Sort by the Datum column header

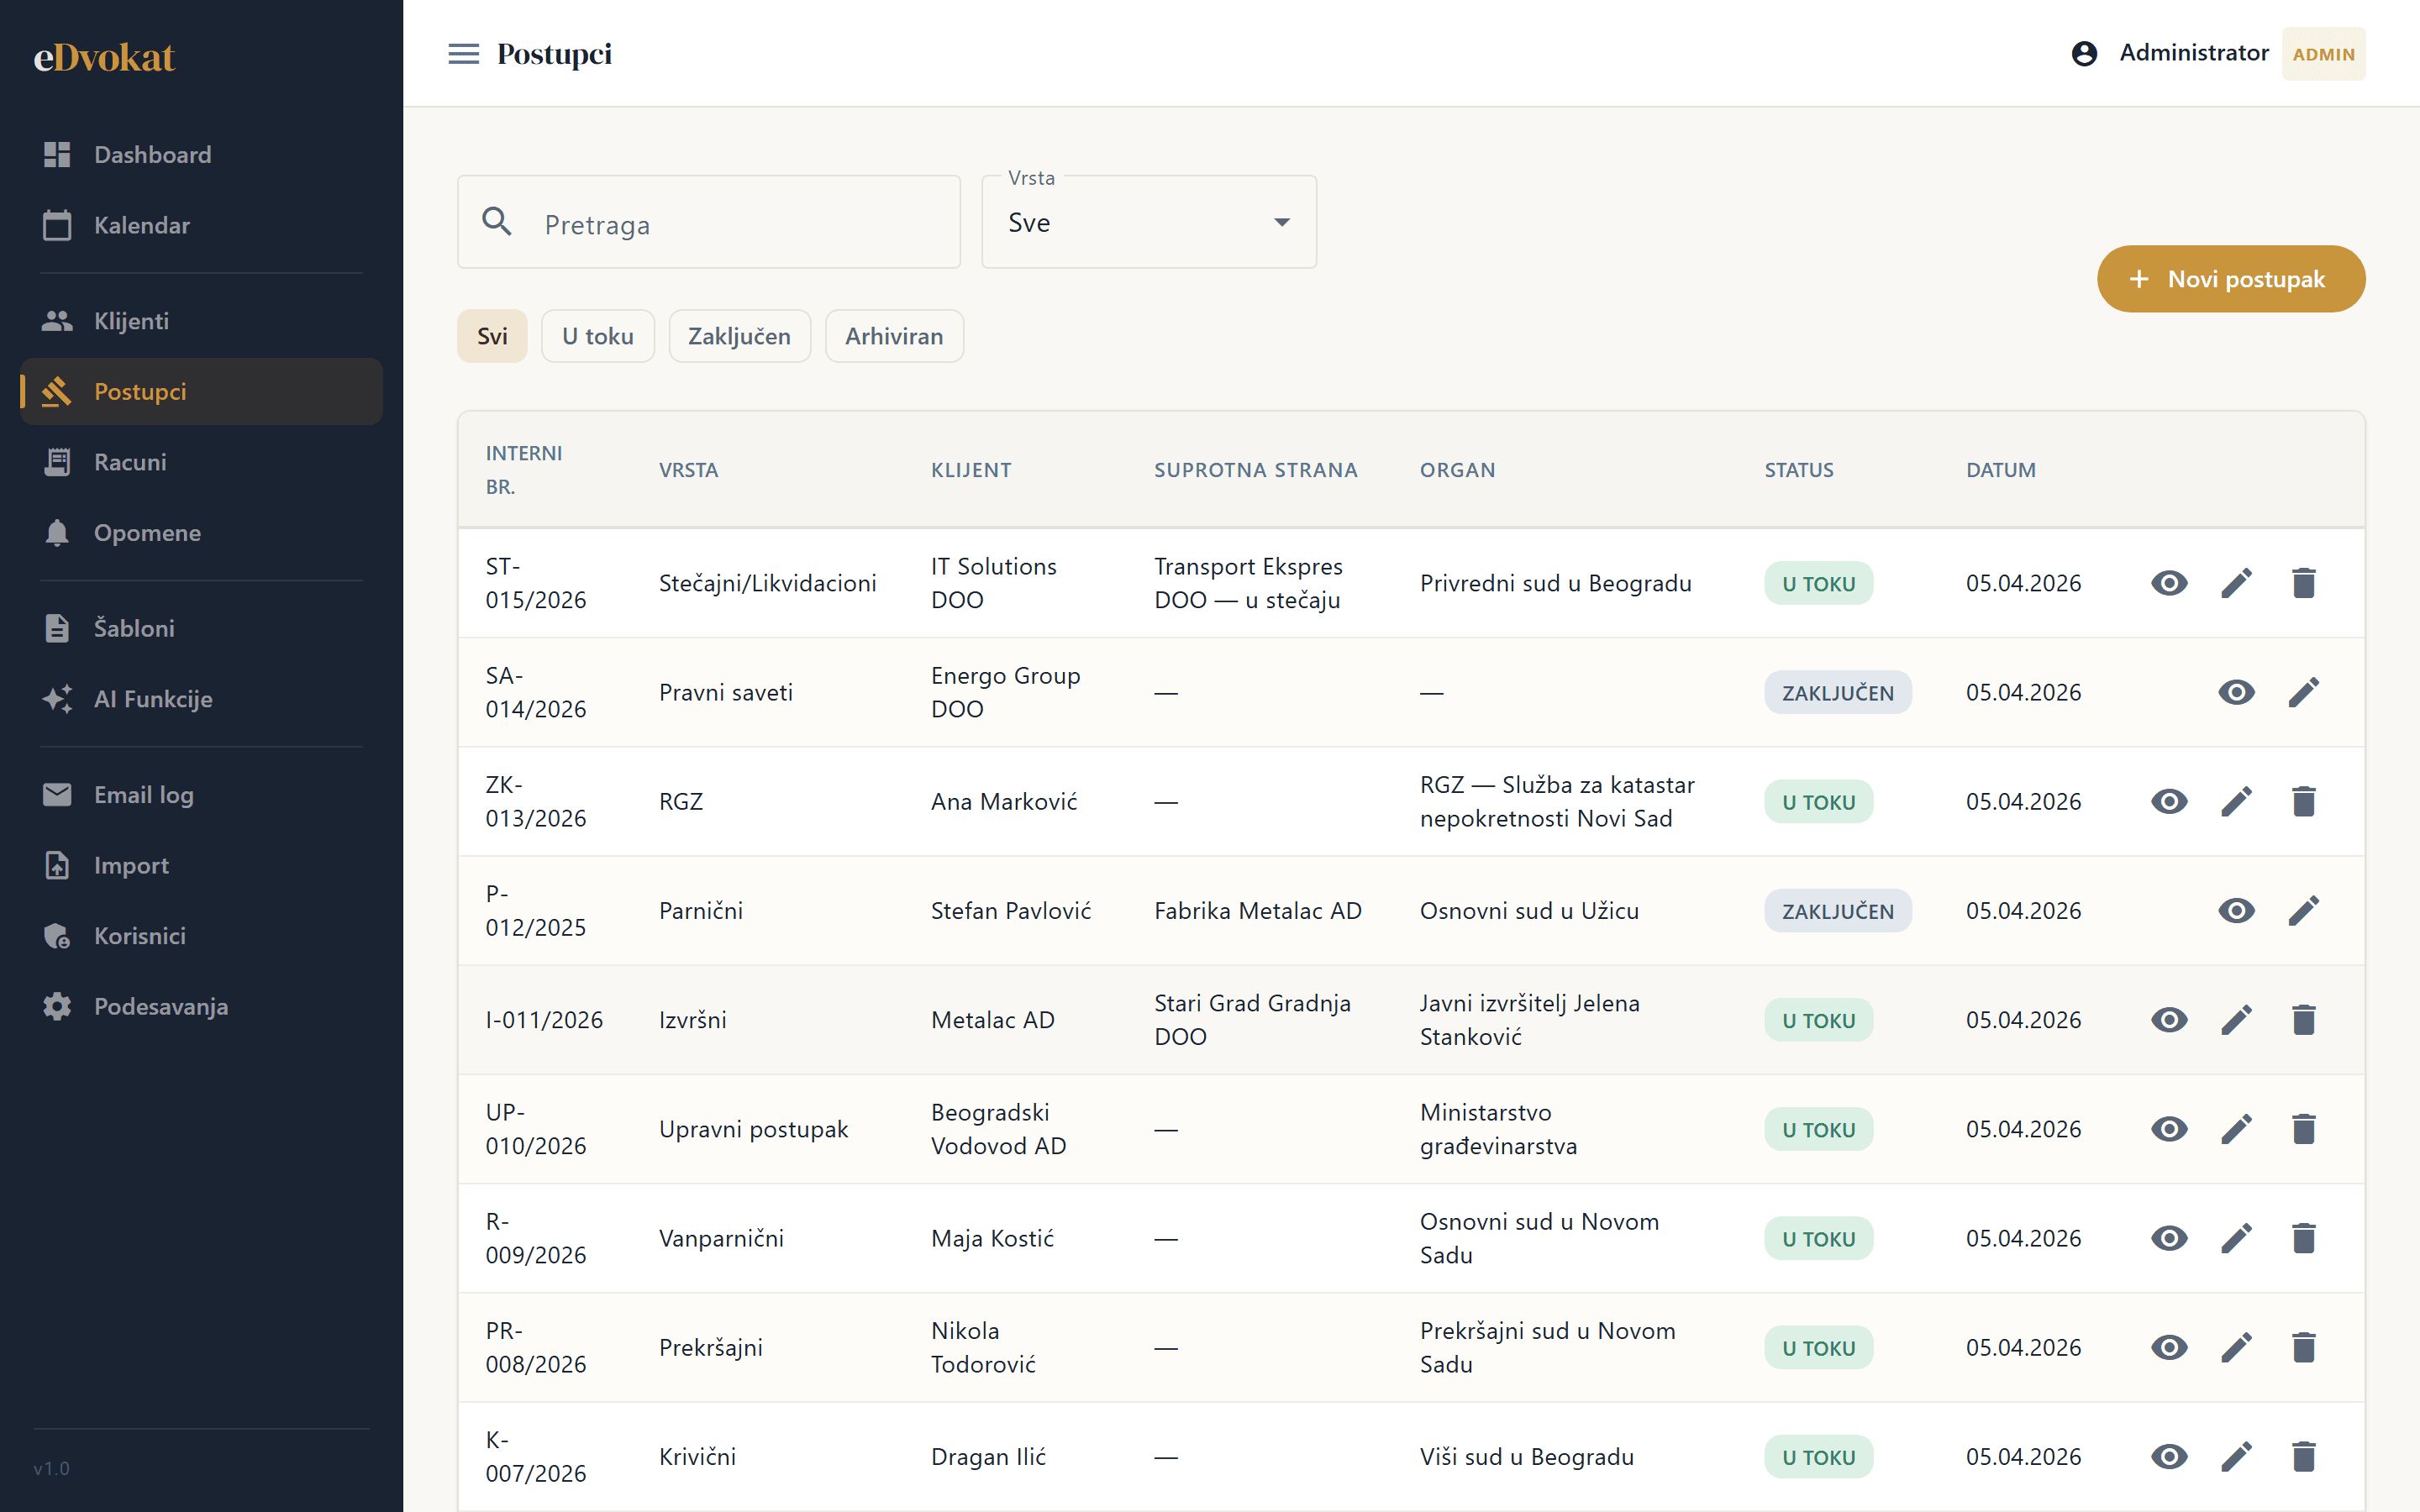point(2000,470)
